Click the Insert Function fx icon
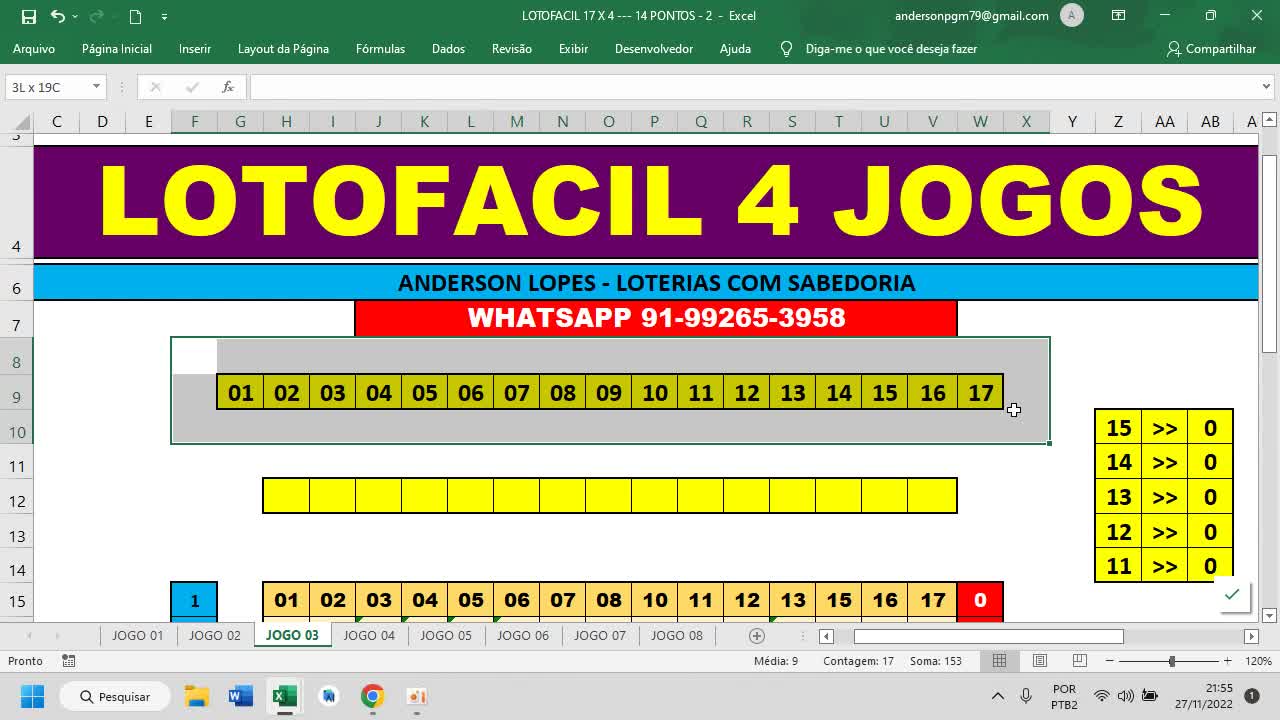The height and width of the screenshot is (720, 1280). coord(228,87)
